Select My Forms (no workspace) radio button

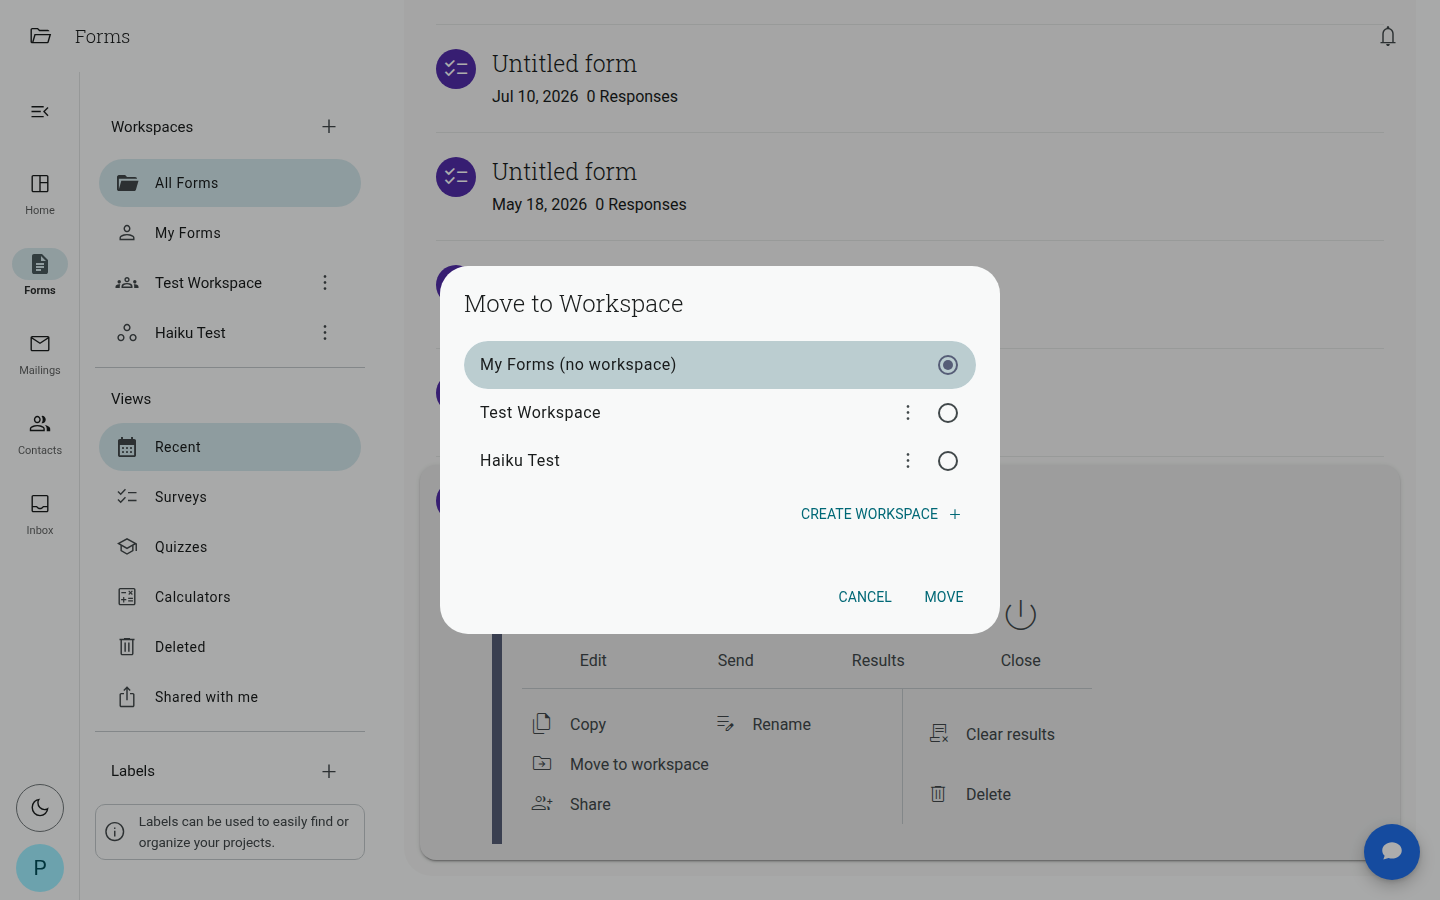[x=948, y=365]
